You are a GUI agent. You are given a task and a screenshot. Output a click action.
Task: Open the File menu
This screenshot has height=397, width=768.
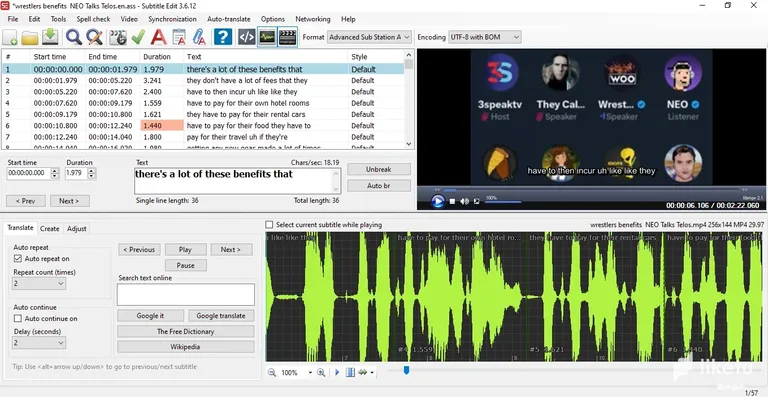pyautogui.click(x=13, y=19)
